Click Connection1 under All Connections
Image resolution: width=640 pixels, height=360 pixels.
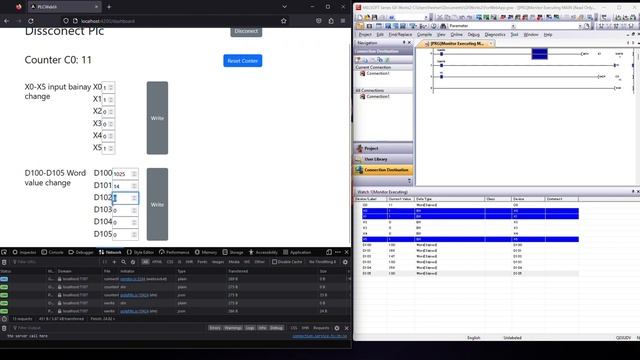(378, 97)
